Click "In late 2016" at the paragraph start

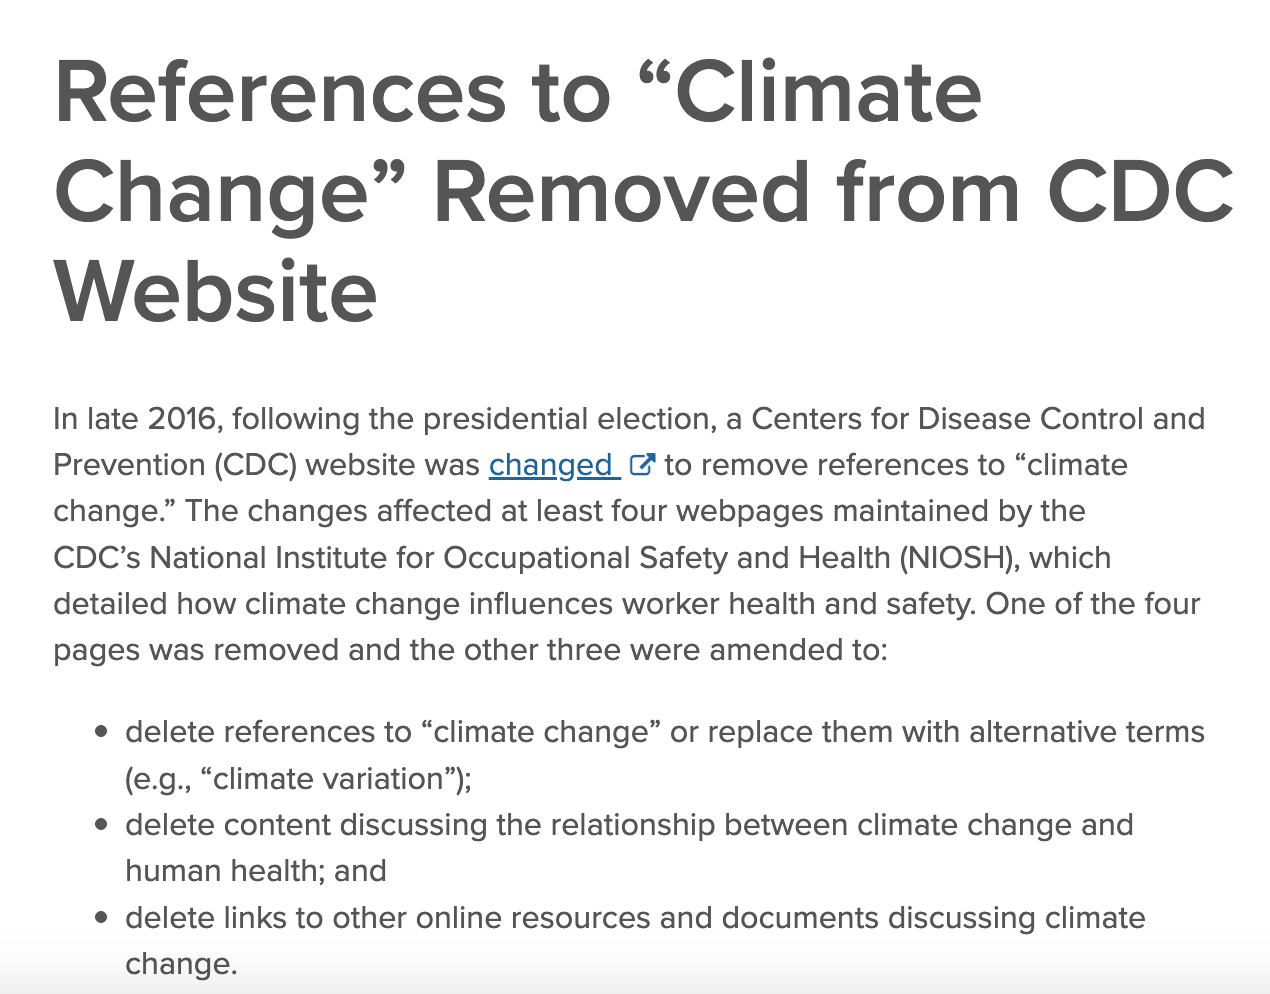135,418
